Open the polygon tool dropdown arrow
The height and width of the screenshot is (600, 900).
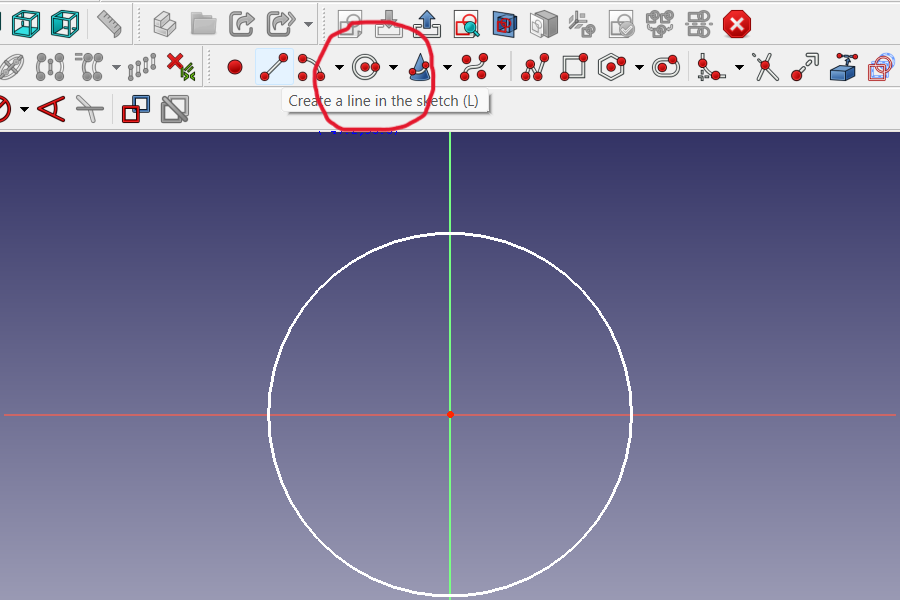[x=638, y=68]
